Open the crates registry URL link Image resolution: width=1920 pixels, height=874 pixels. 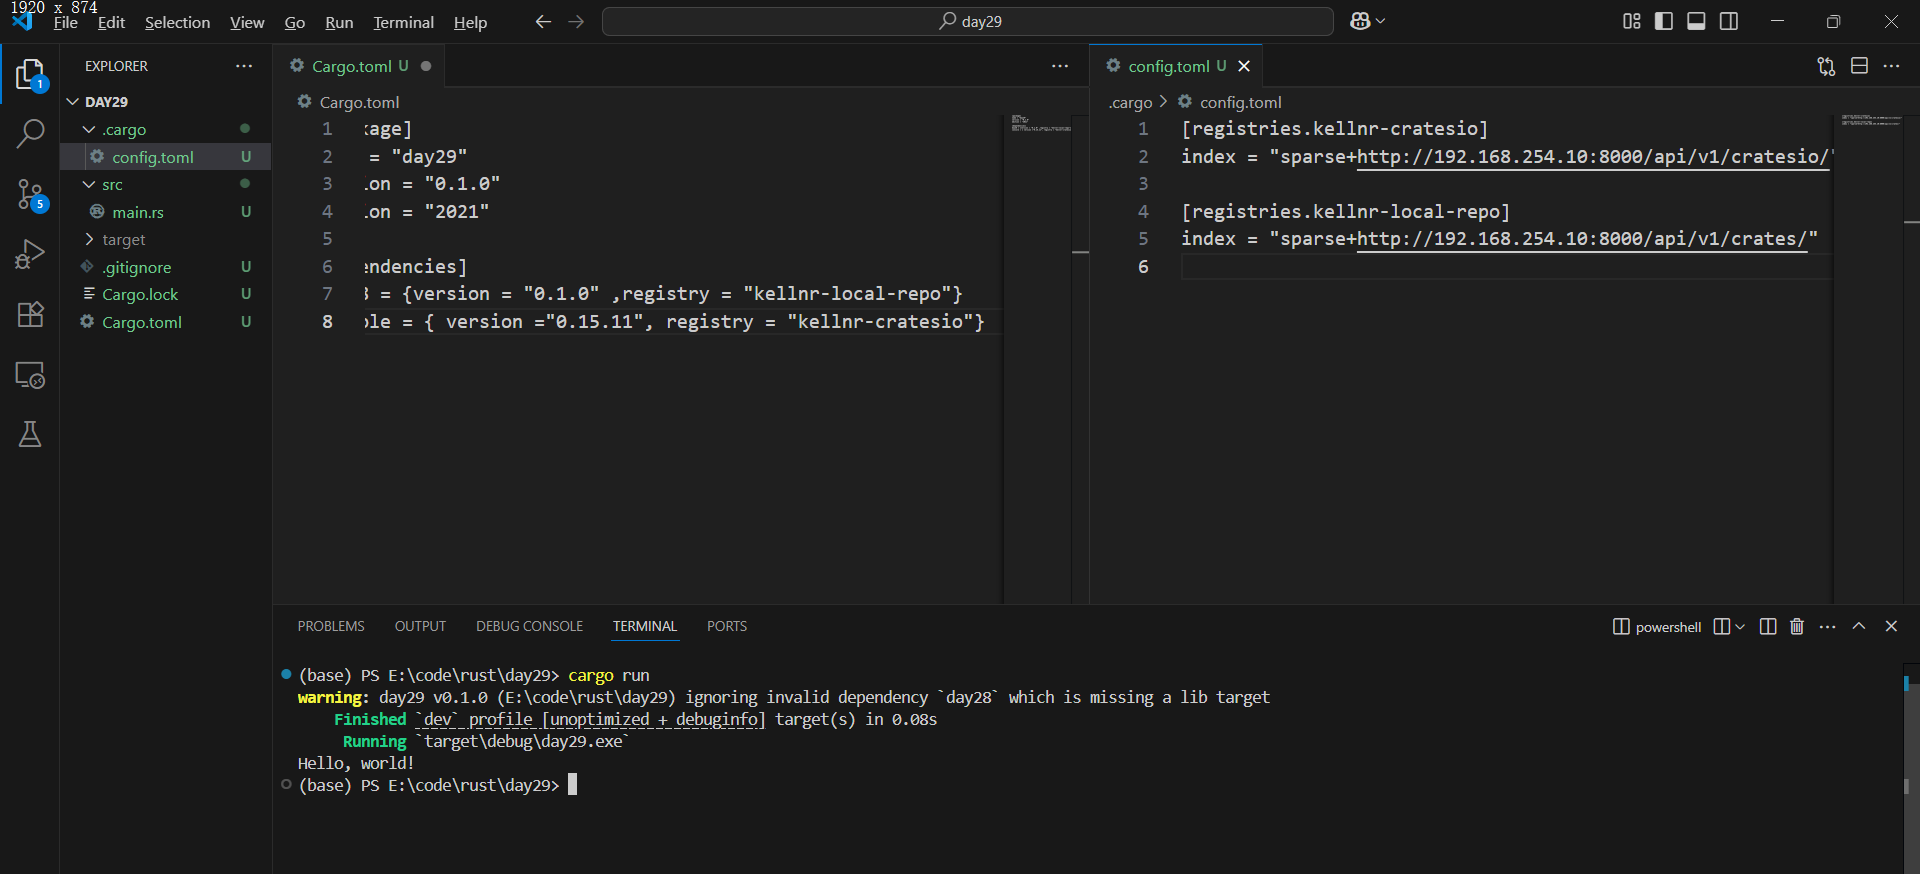(1580, 239)
